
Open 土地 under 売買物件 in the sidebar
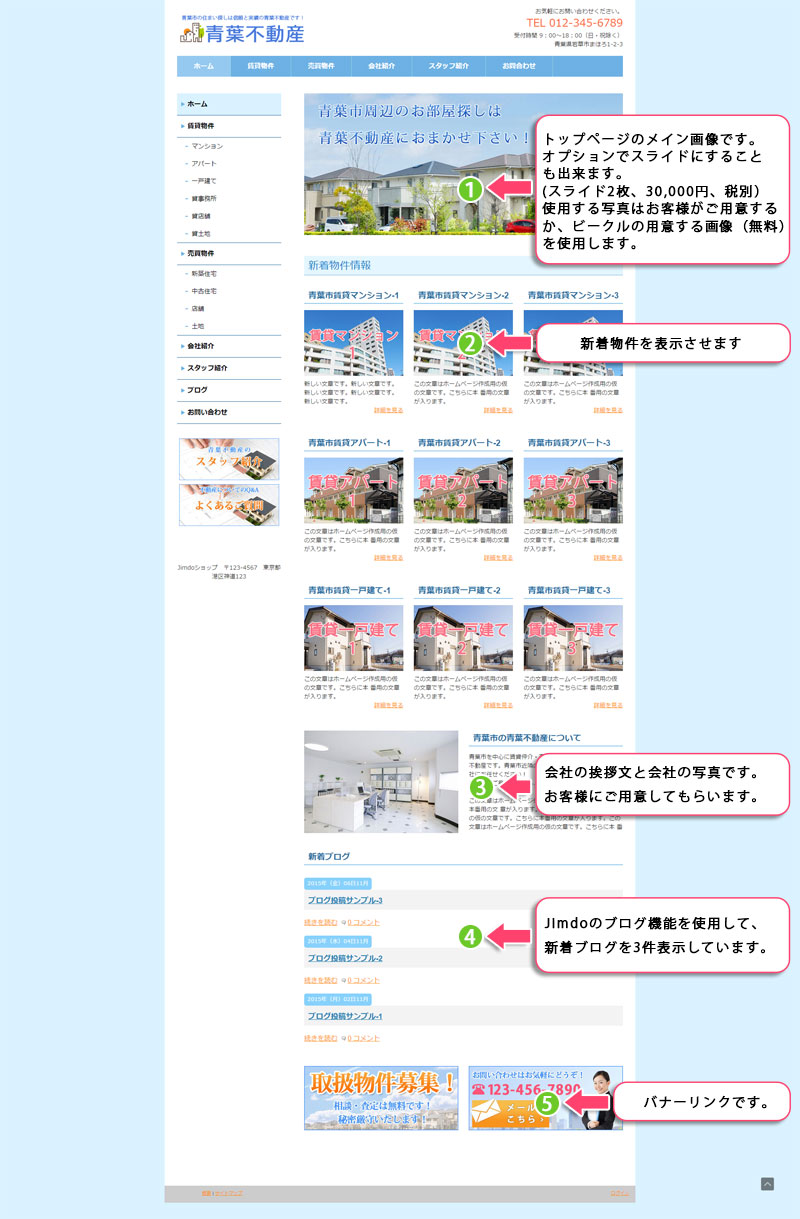coord(197,326)
